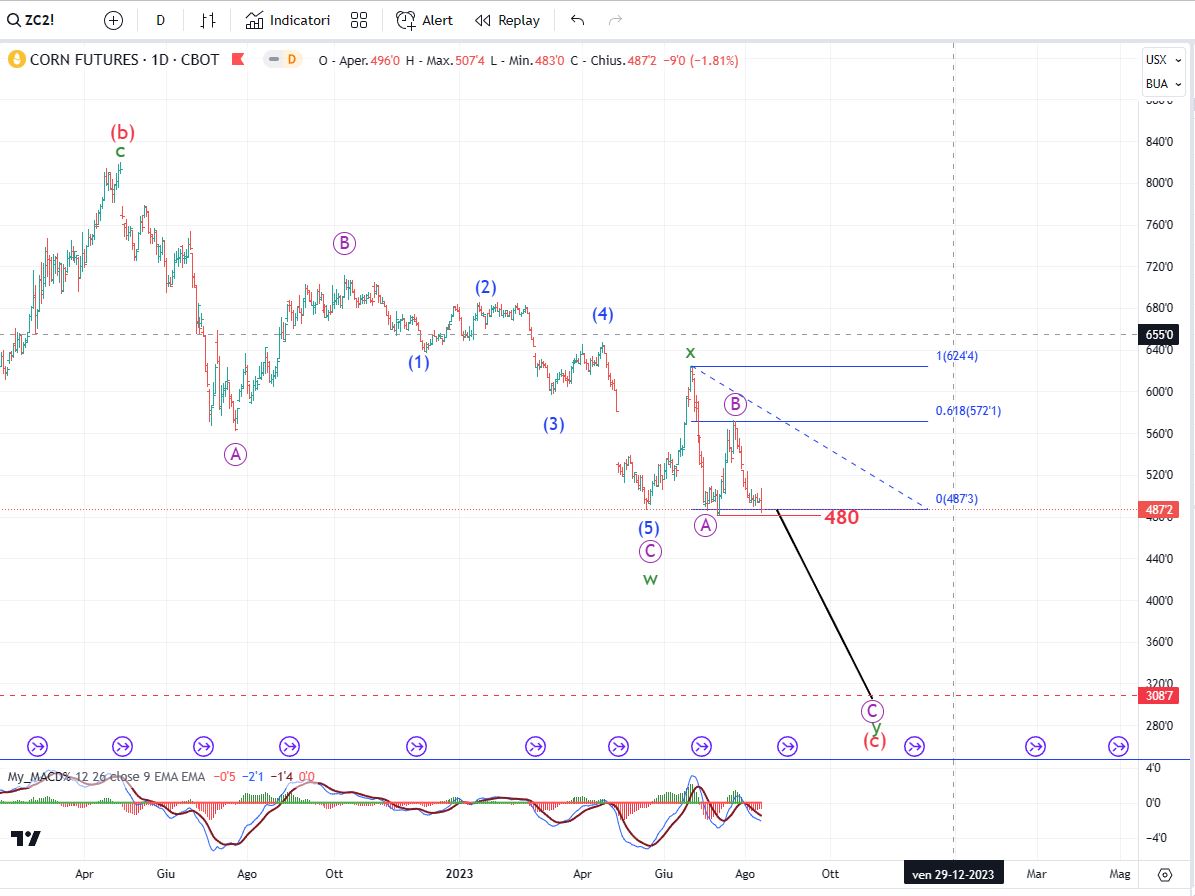Click the -9'0 (-1.81%) change value
This screenshot has width=1195, height=896.
[700, 60]
